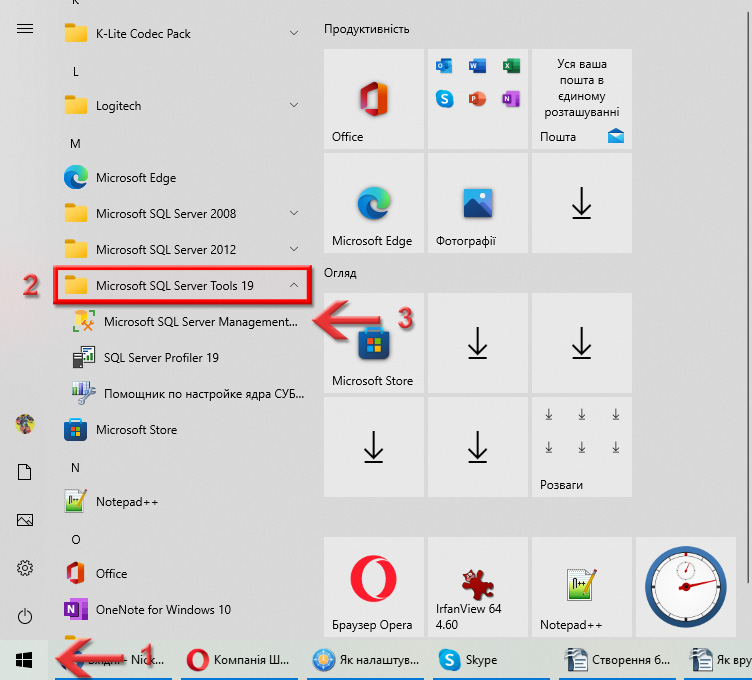Open the Notepad++ tile
The height and width of the screenshot is (680, 752).
click(582, 587)
